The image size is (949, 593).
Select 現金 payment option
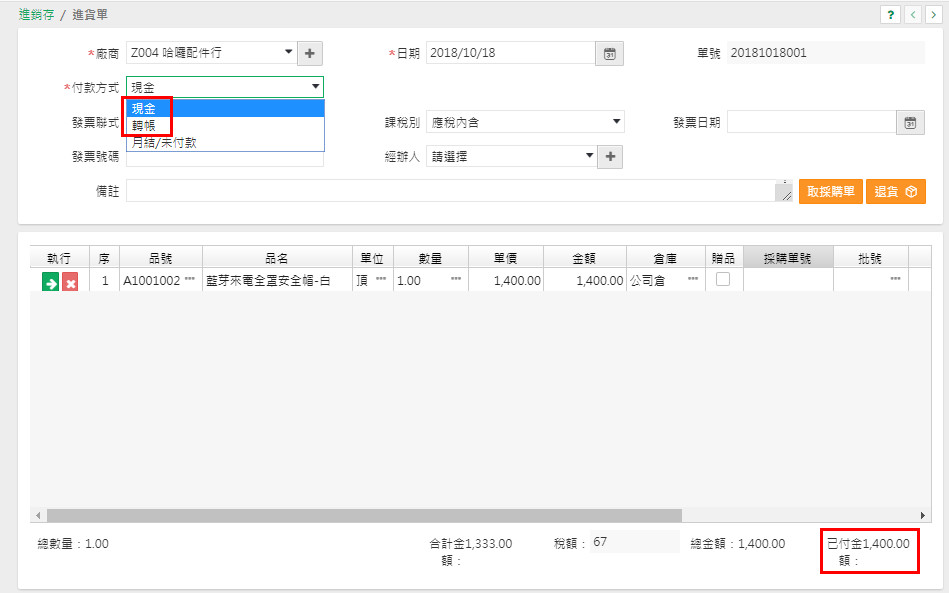pos(225,108)
